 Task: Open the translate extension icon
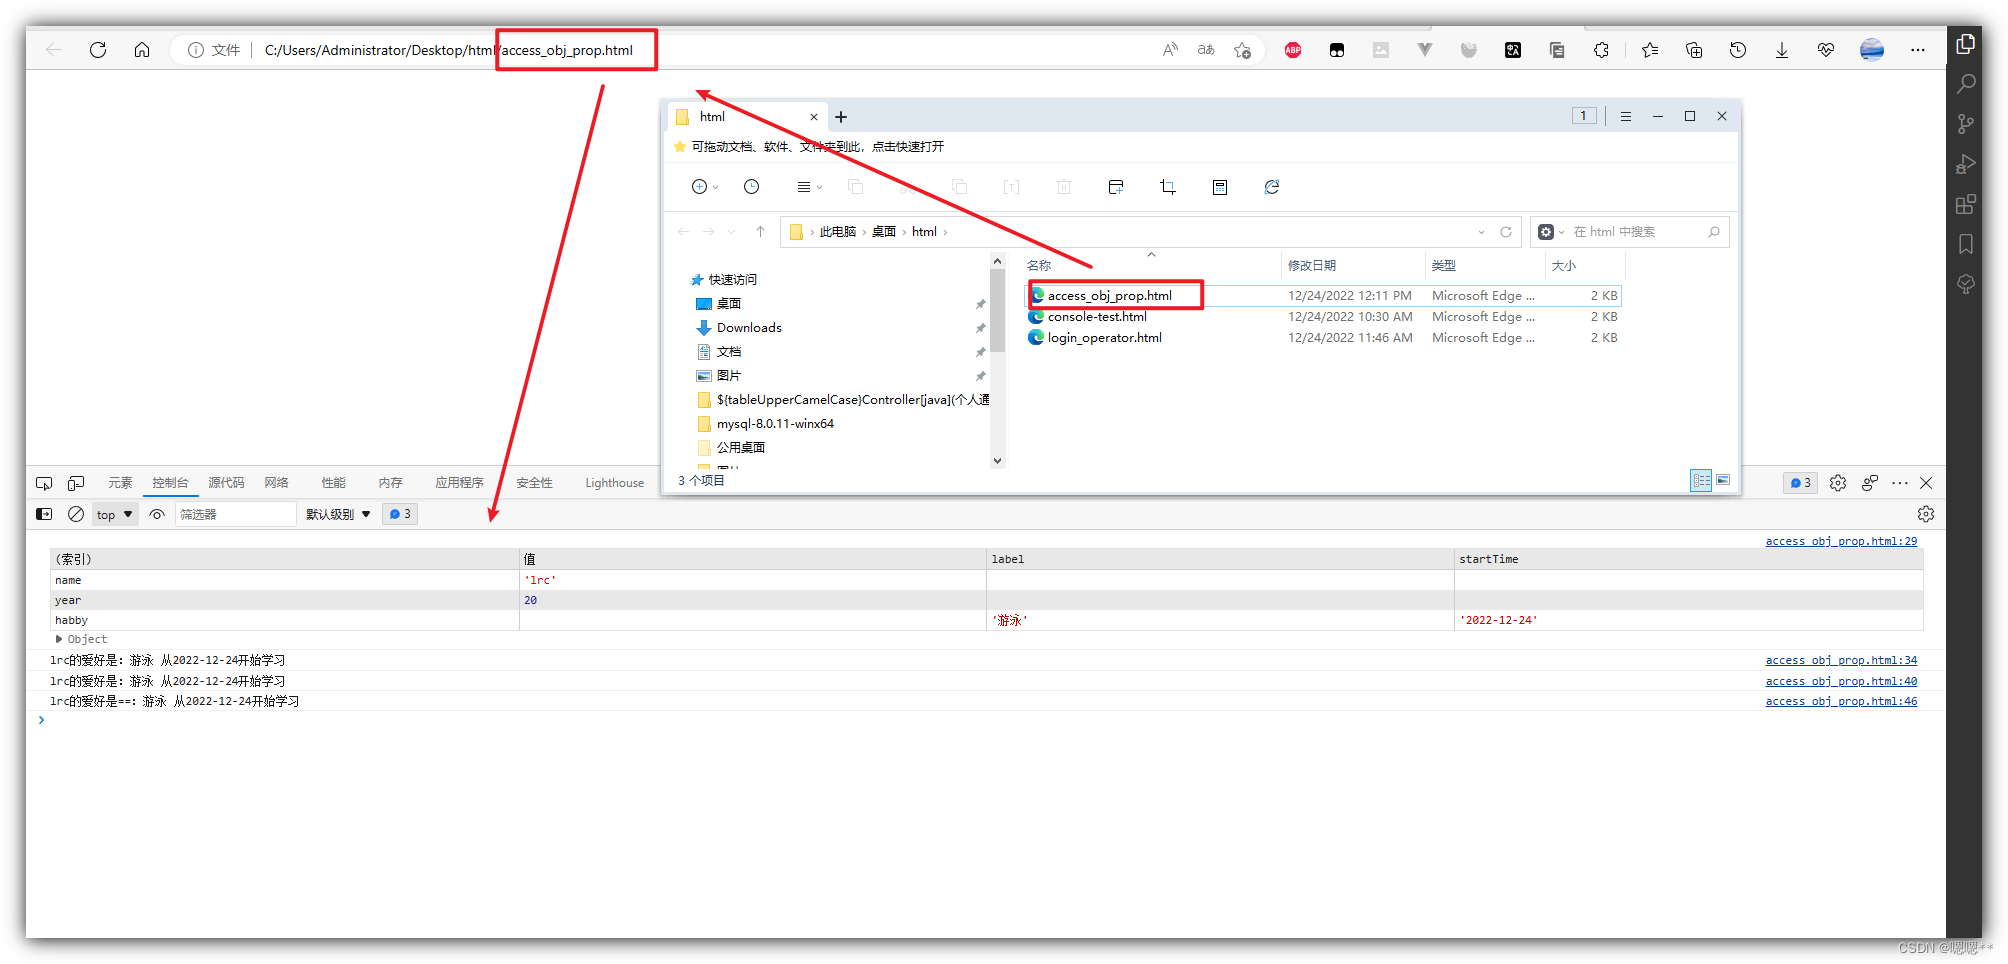tap(1513, 50)
